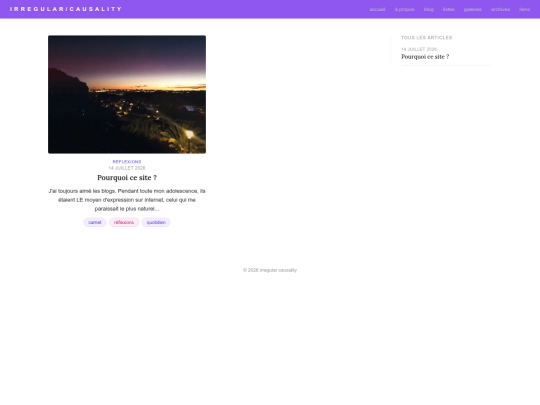Click the footer © 2026 irregular causality
Image resolution: width=540 pixels, height=405 pixels.
270,270
